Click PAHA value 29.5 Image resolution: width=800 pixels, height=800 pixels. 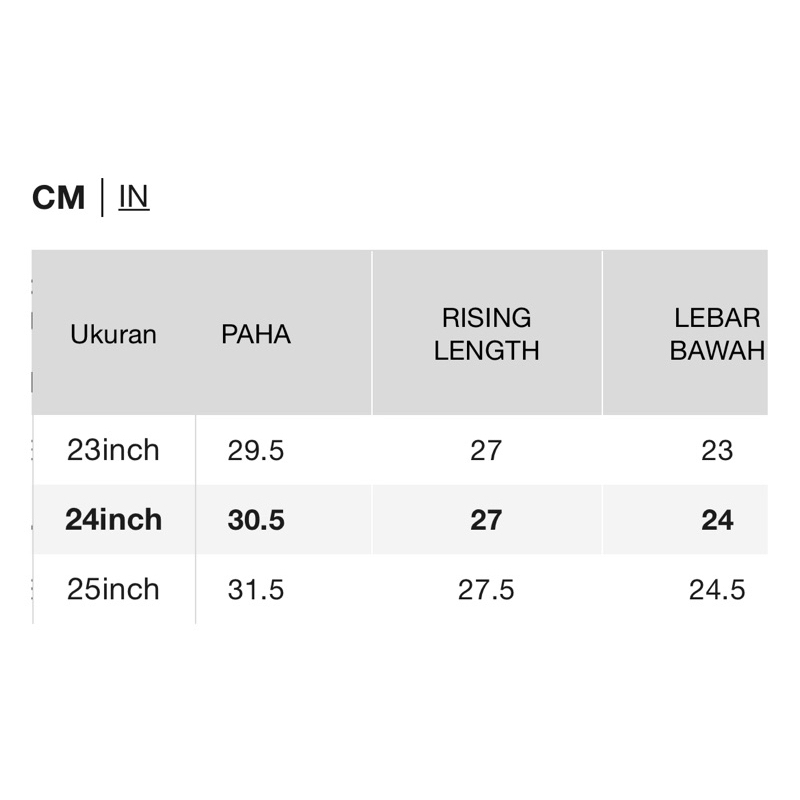[256, 451]
